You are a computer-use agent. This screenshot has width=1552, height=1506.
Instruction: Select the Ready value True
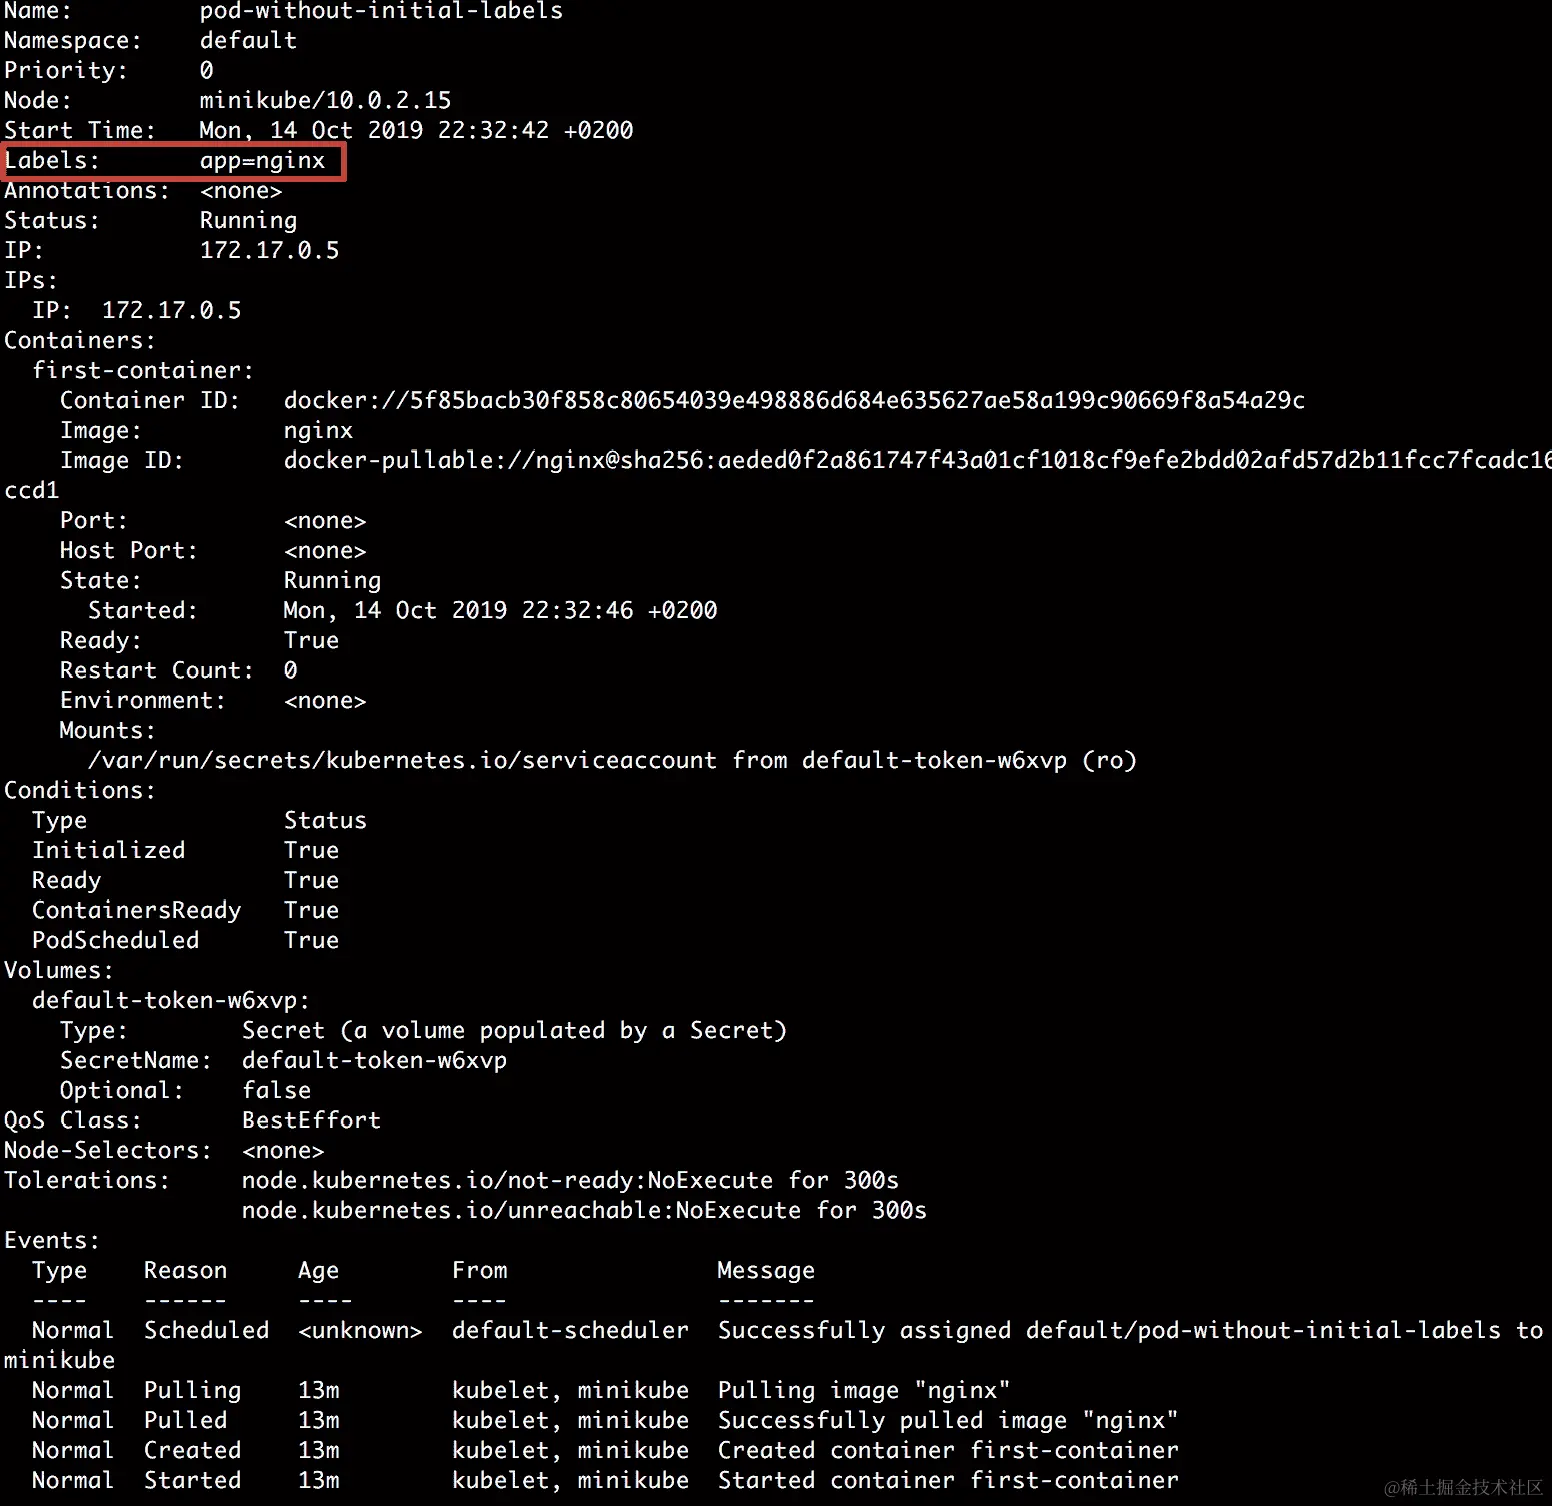(x=310, y=640)
